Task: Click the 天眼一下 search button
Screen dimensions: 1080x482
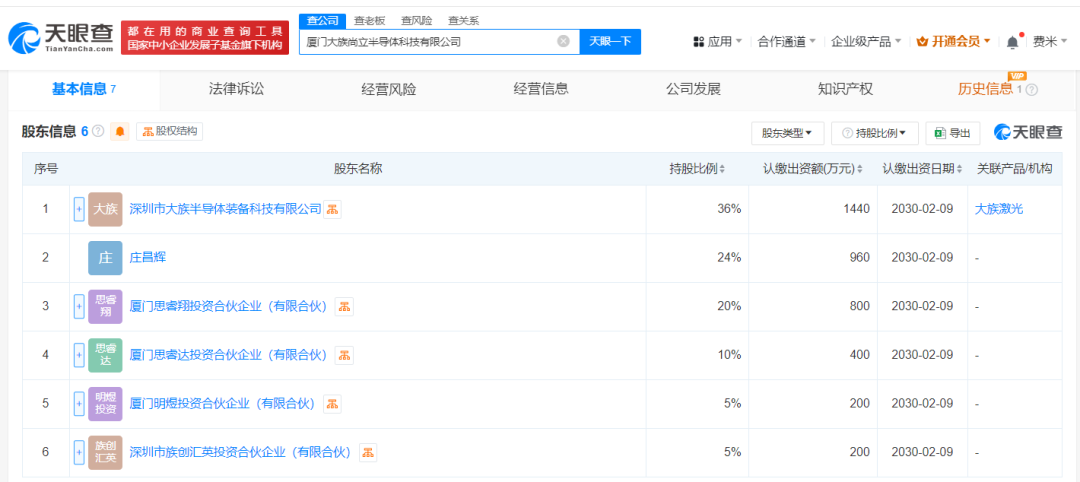Action: pyautogui.click(x=610, y=41)
